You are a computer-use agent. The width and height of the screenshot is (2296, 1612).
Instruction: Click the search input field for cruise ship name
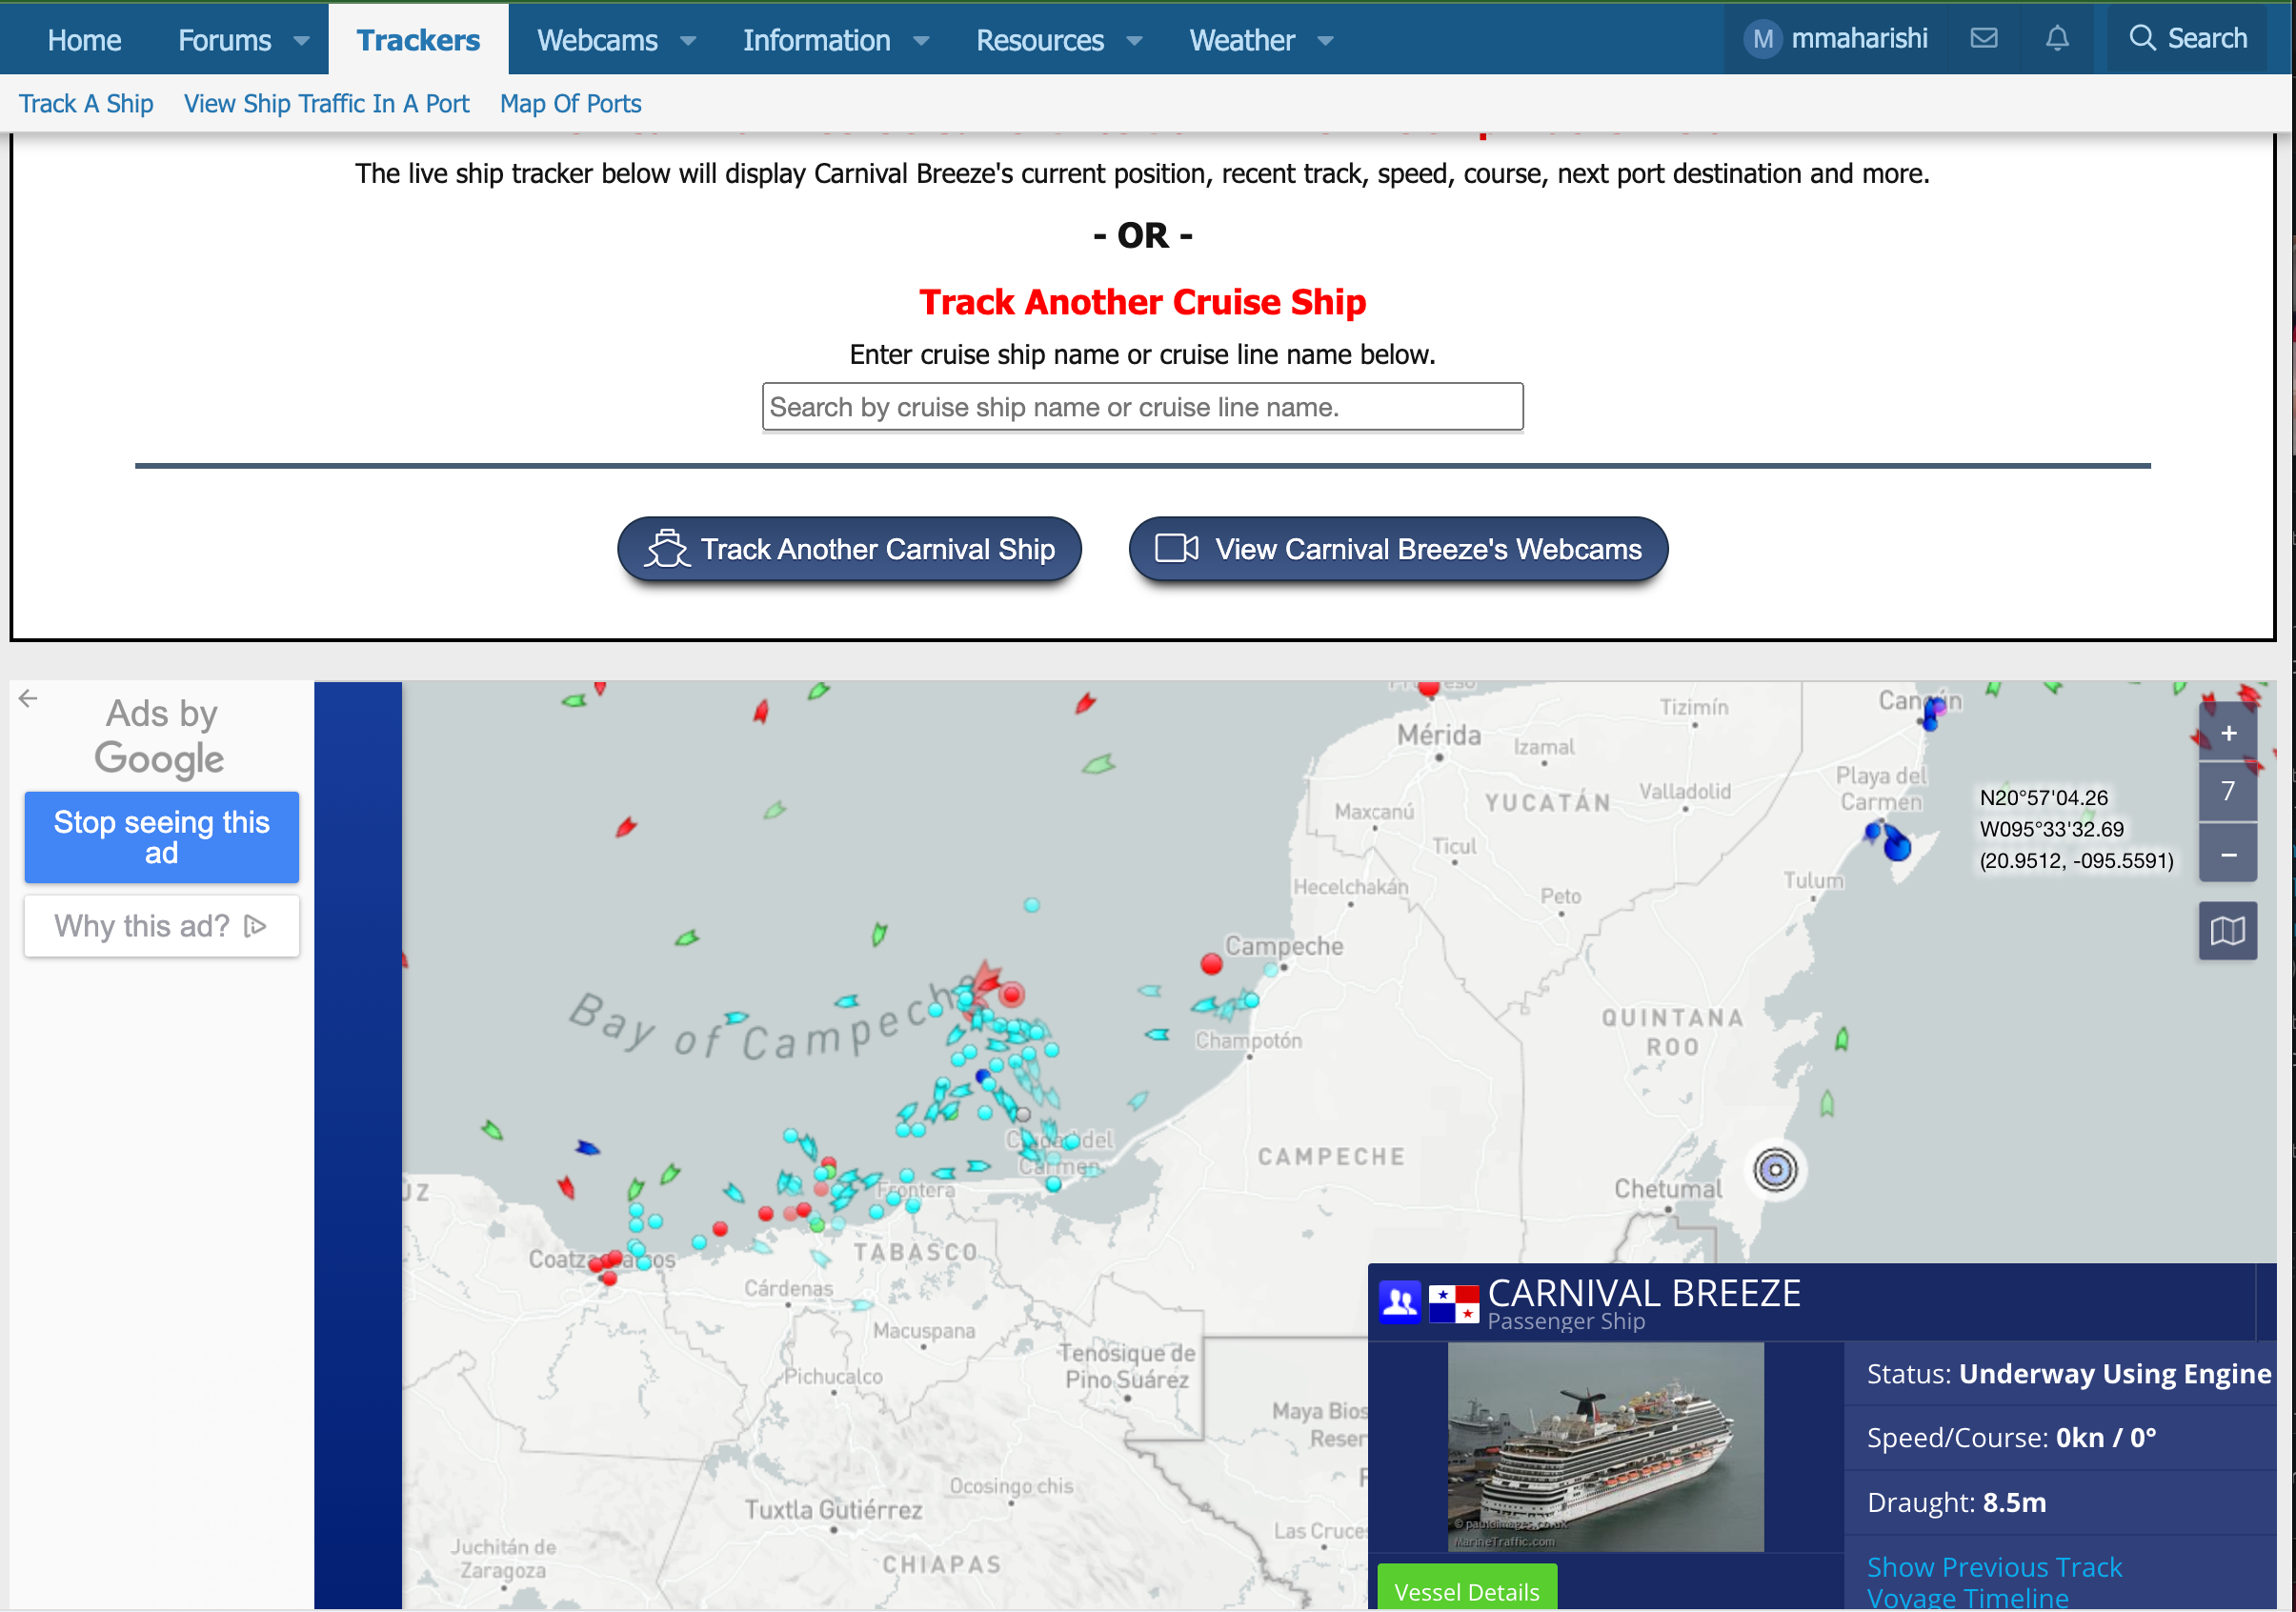point(1144,408)
